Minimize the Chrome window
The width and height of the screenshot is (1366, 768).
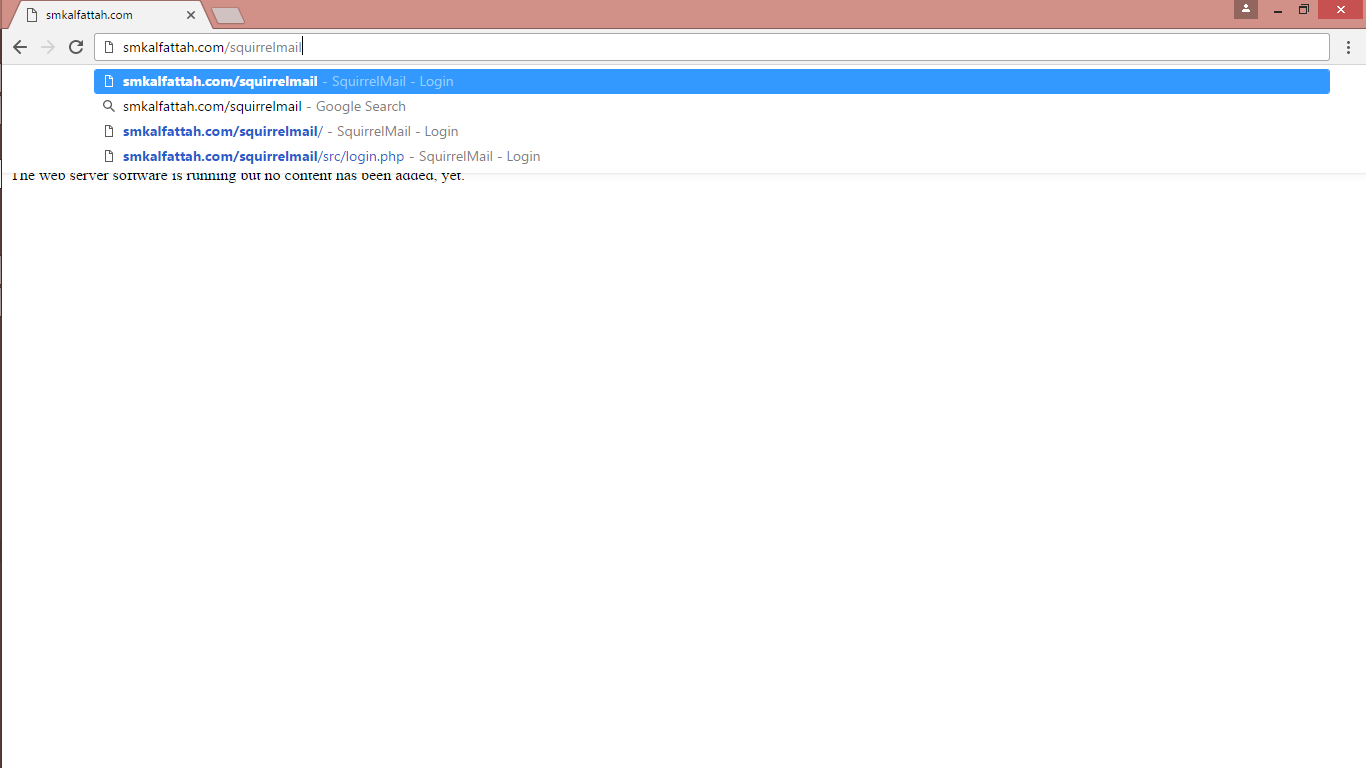click(x=1278, y=9)
